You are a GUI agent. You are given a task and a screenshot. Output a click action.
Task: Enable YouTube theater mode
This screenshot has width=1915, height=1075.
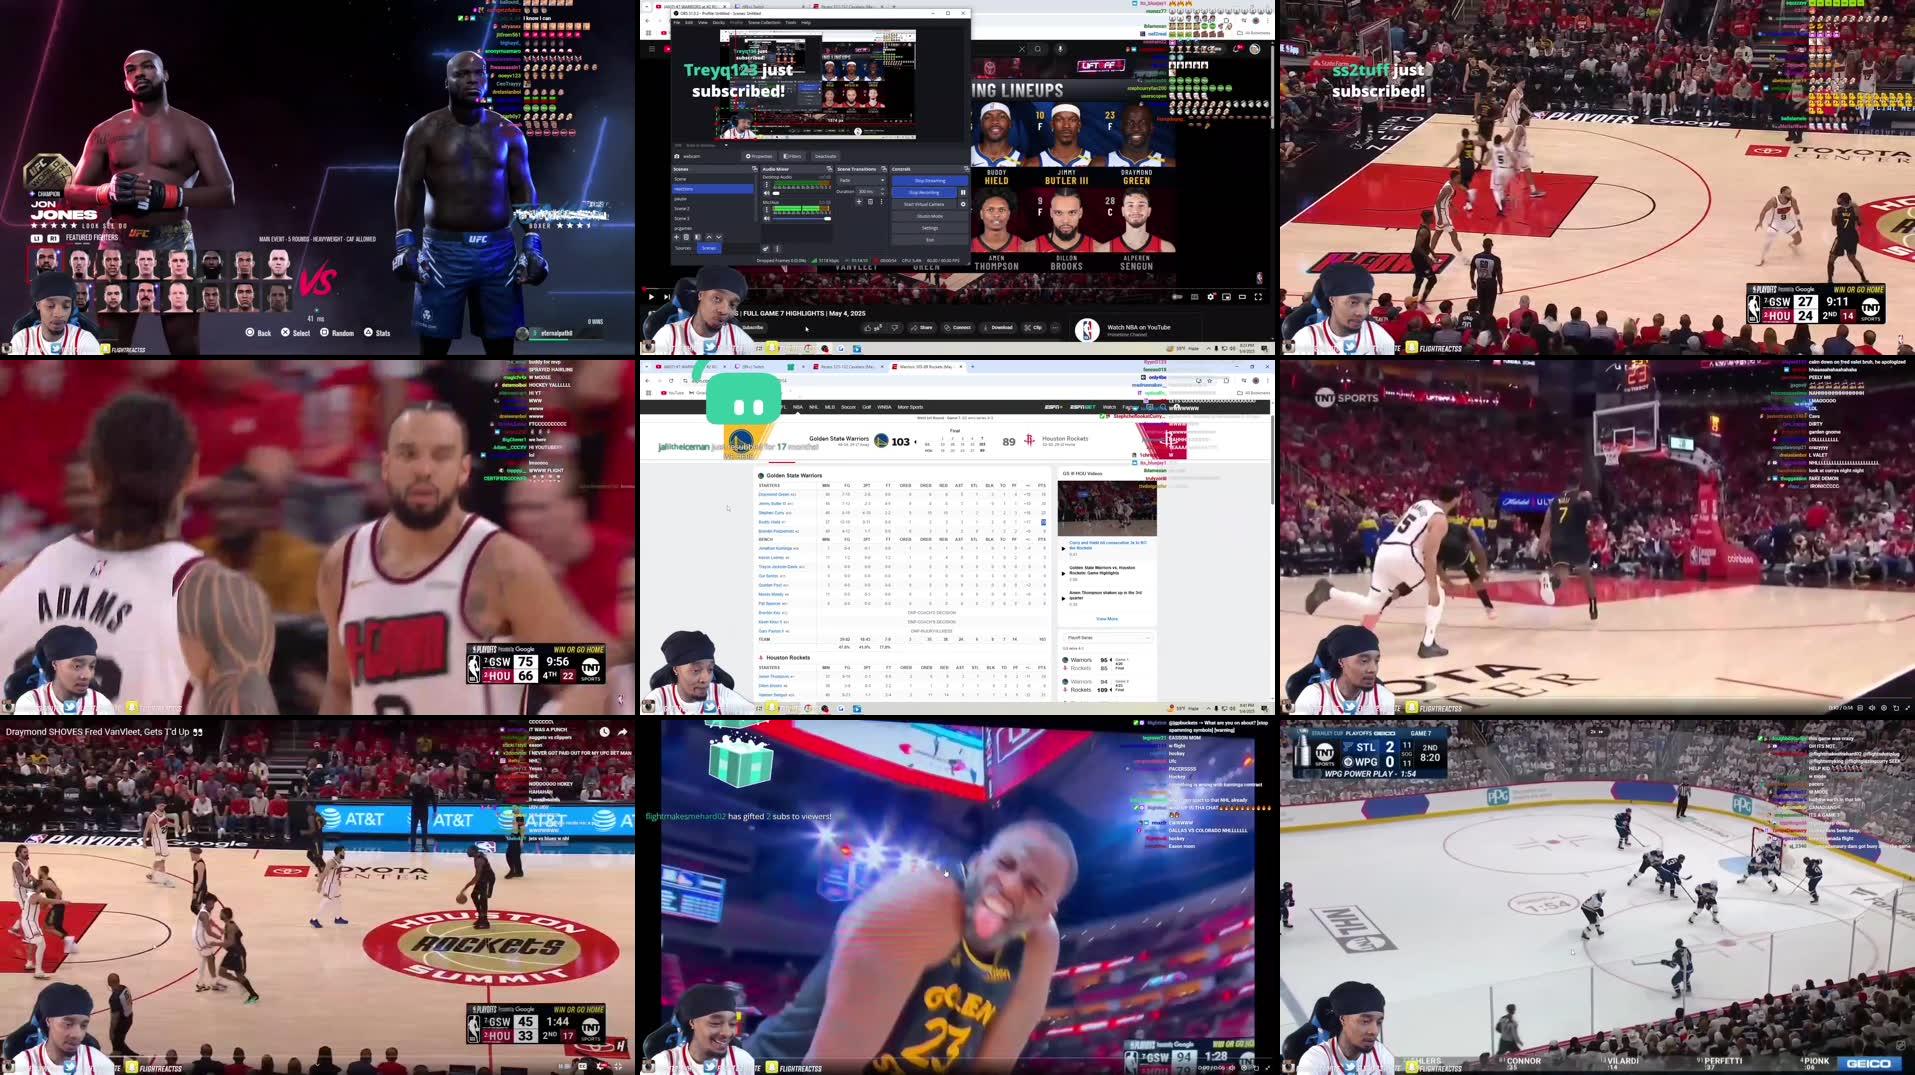pyautogui.click(x=1242, y=297)
